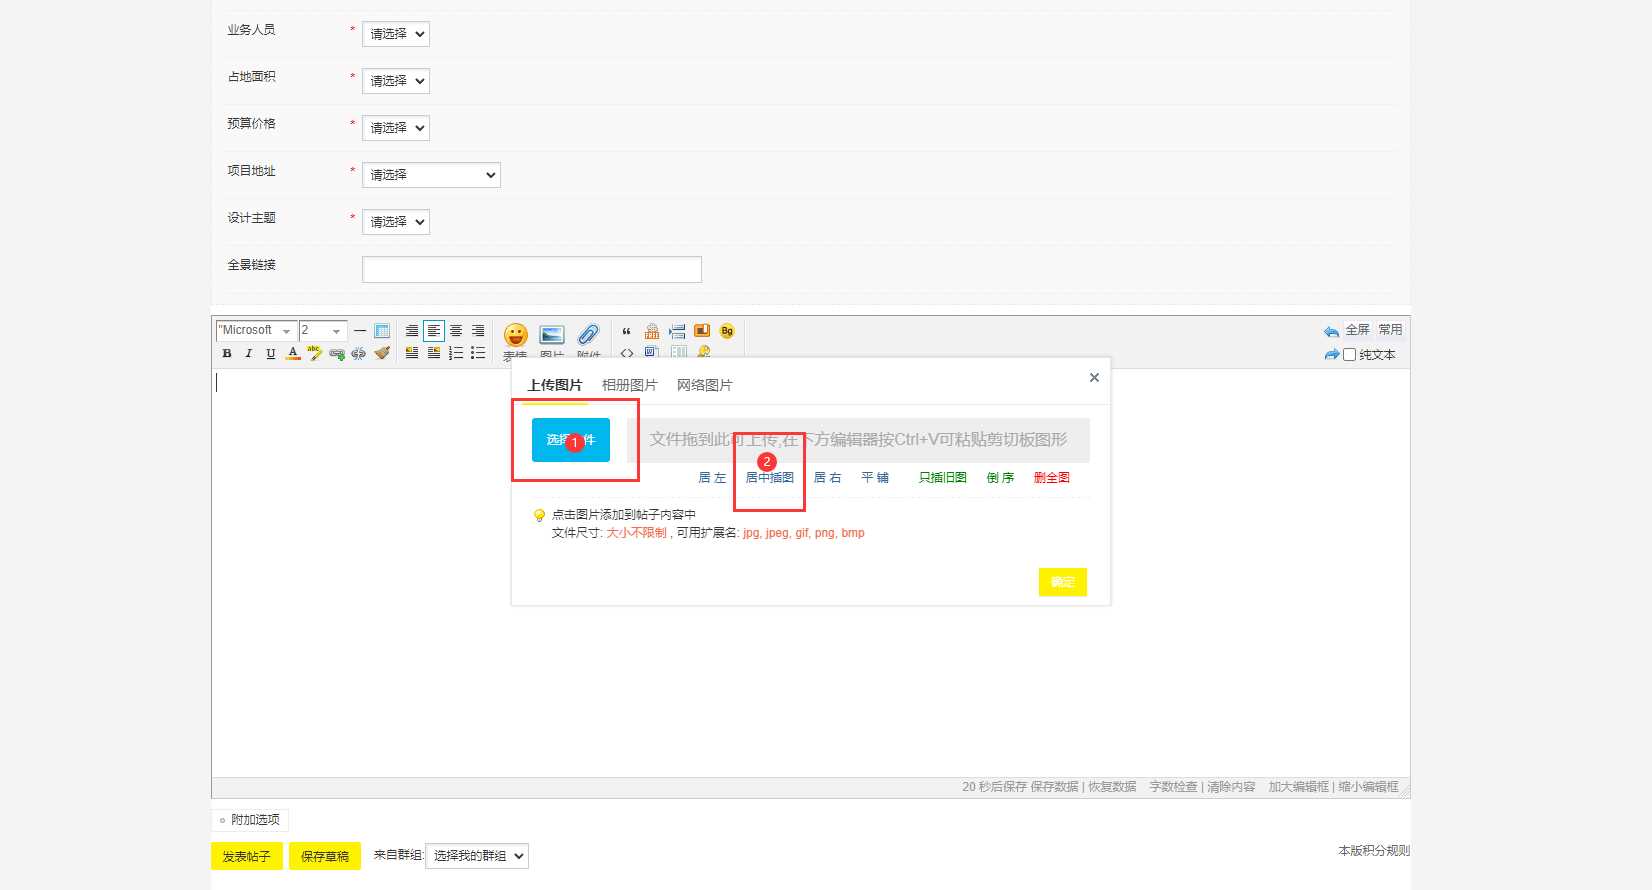Viewport: 1652px width, 890px height.
Task: Open the 设计主题 dropdown
Action: pos(396,222)
